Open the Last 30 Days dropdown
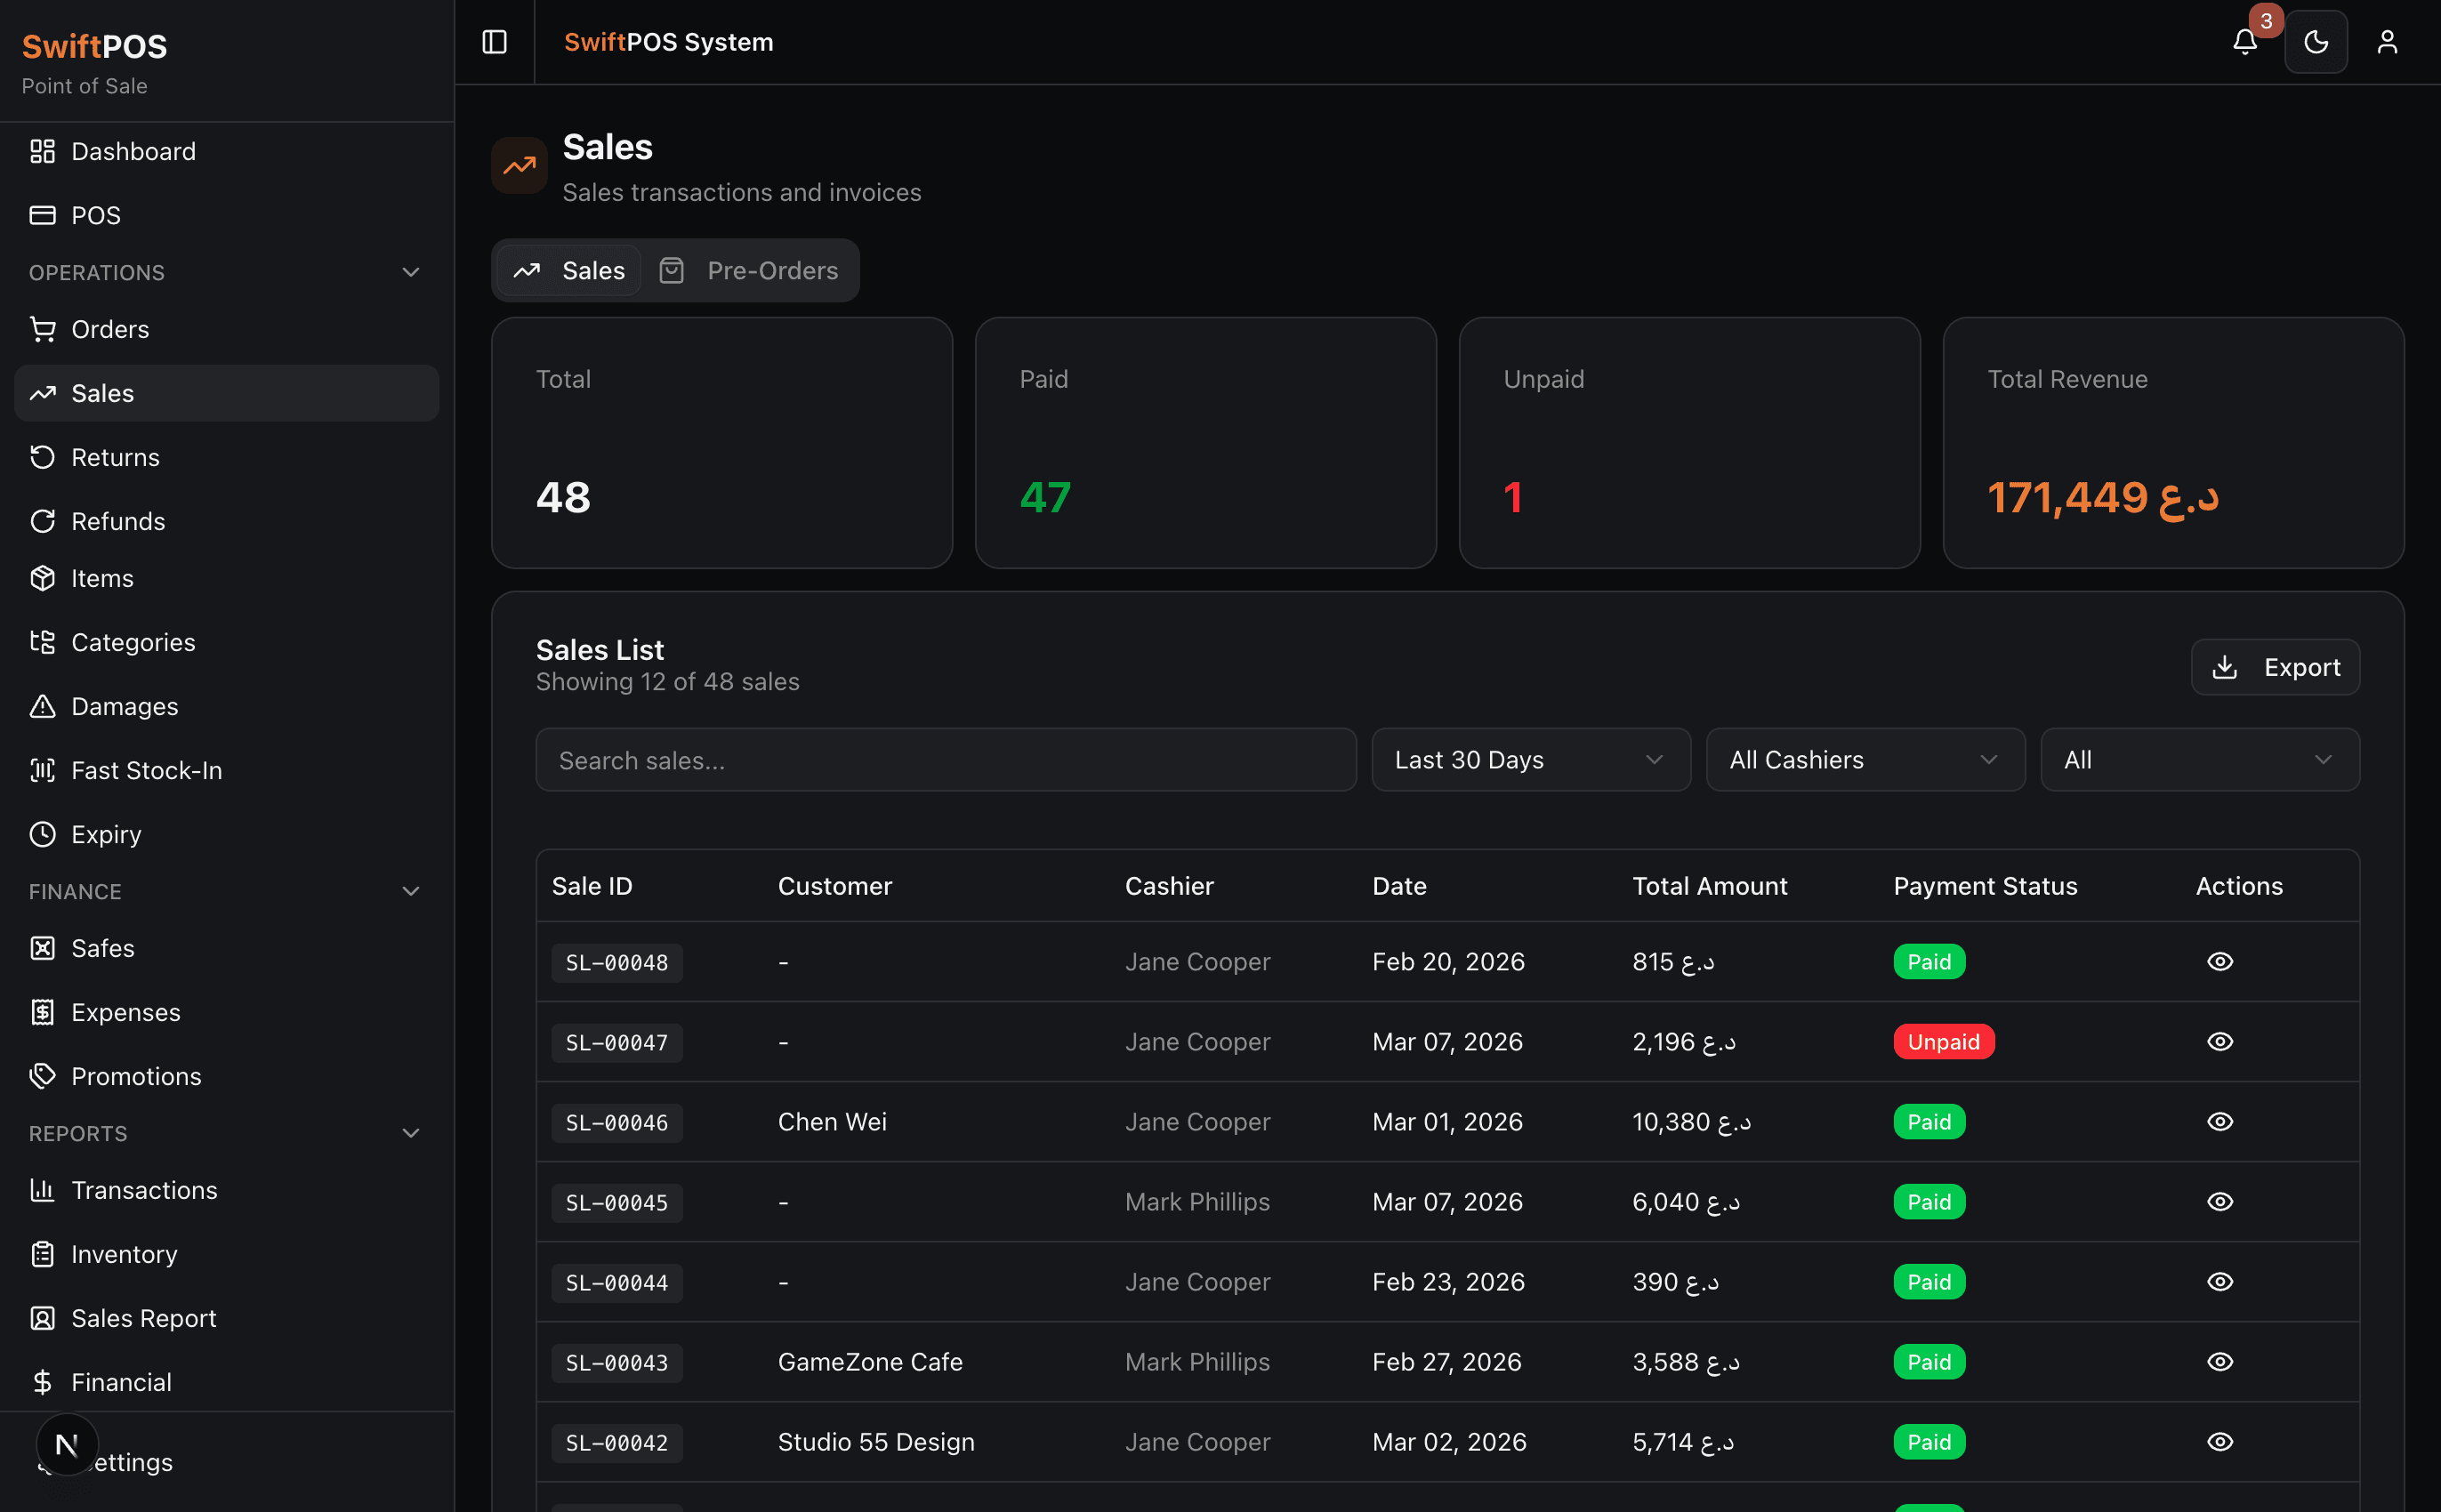This screenshot has width=2441, height=1512. [x=1530, y=760]
